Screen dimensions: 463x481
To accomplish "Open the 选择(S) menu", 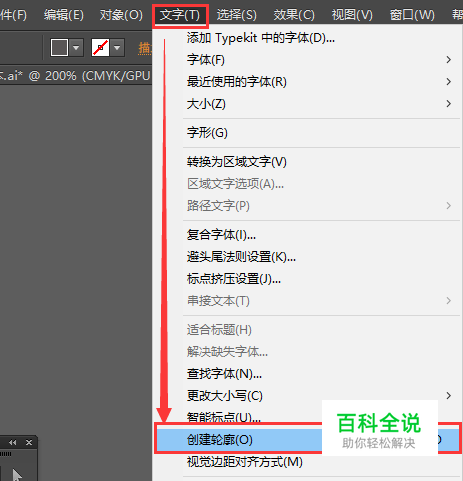I will 237,15.
